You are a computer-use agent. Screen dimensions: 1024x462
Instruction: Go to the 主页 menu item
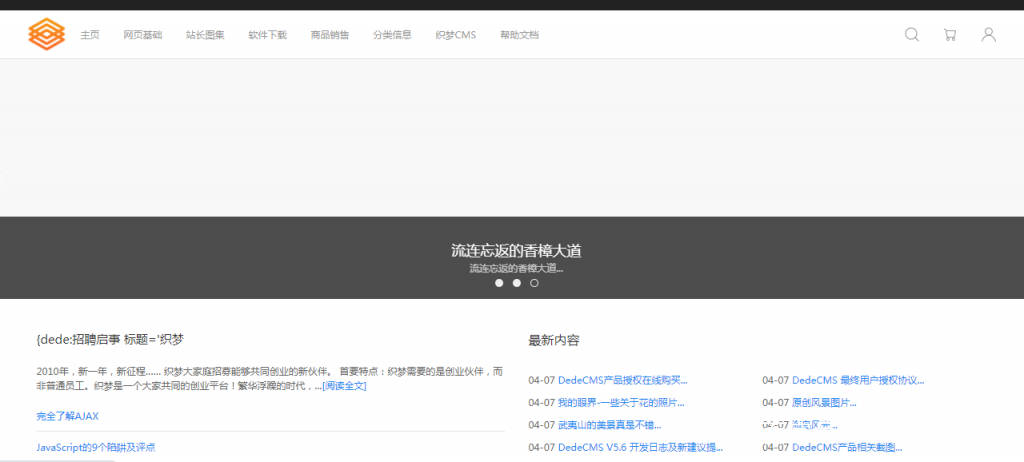tap(89, 35)
